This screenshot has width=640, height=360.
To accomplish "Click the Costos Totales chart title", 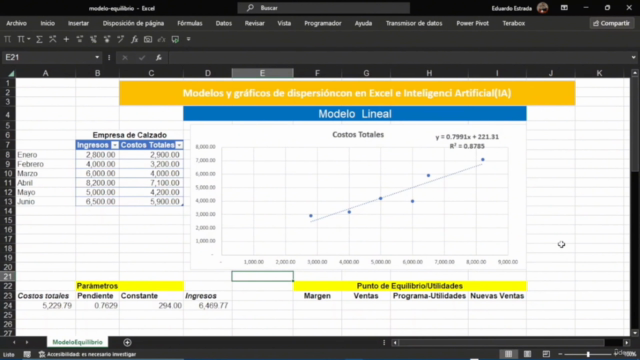I will click(358, 134).
